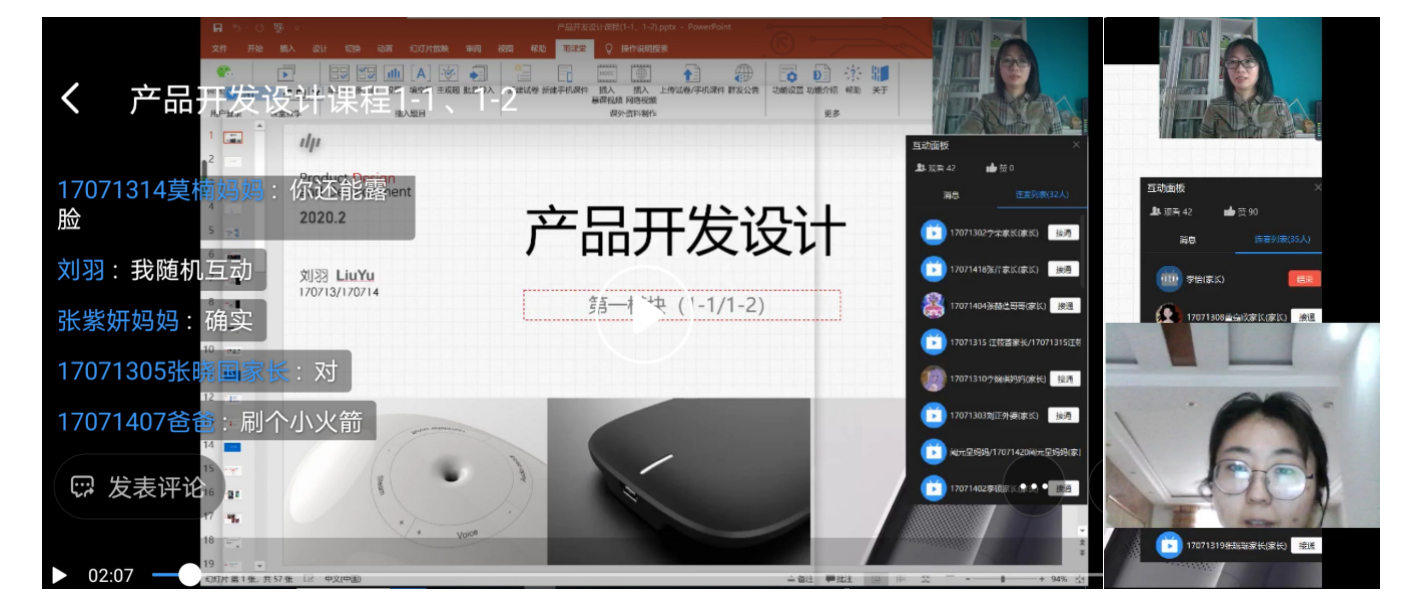Open the three-dot more options button
1425x611 pixels.
pos(1033,486)
